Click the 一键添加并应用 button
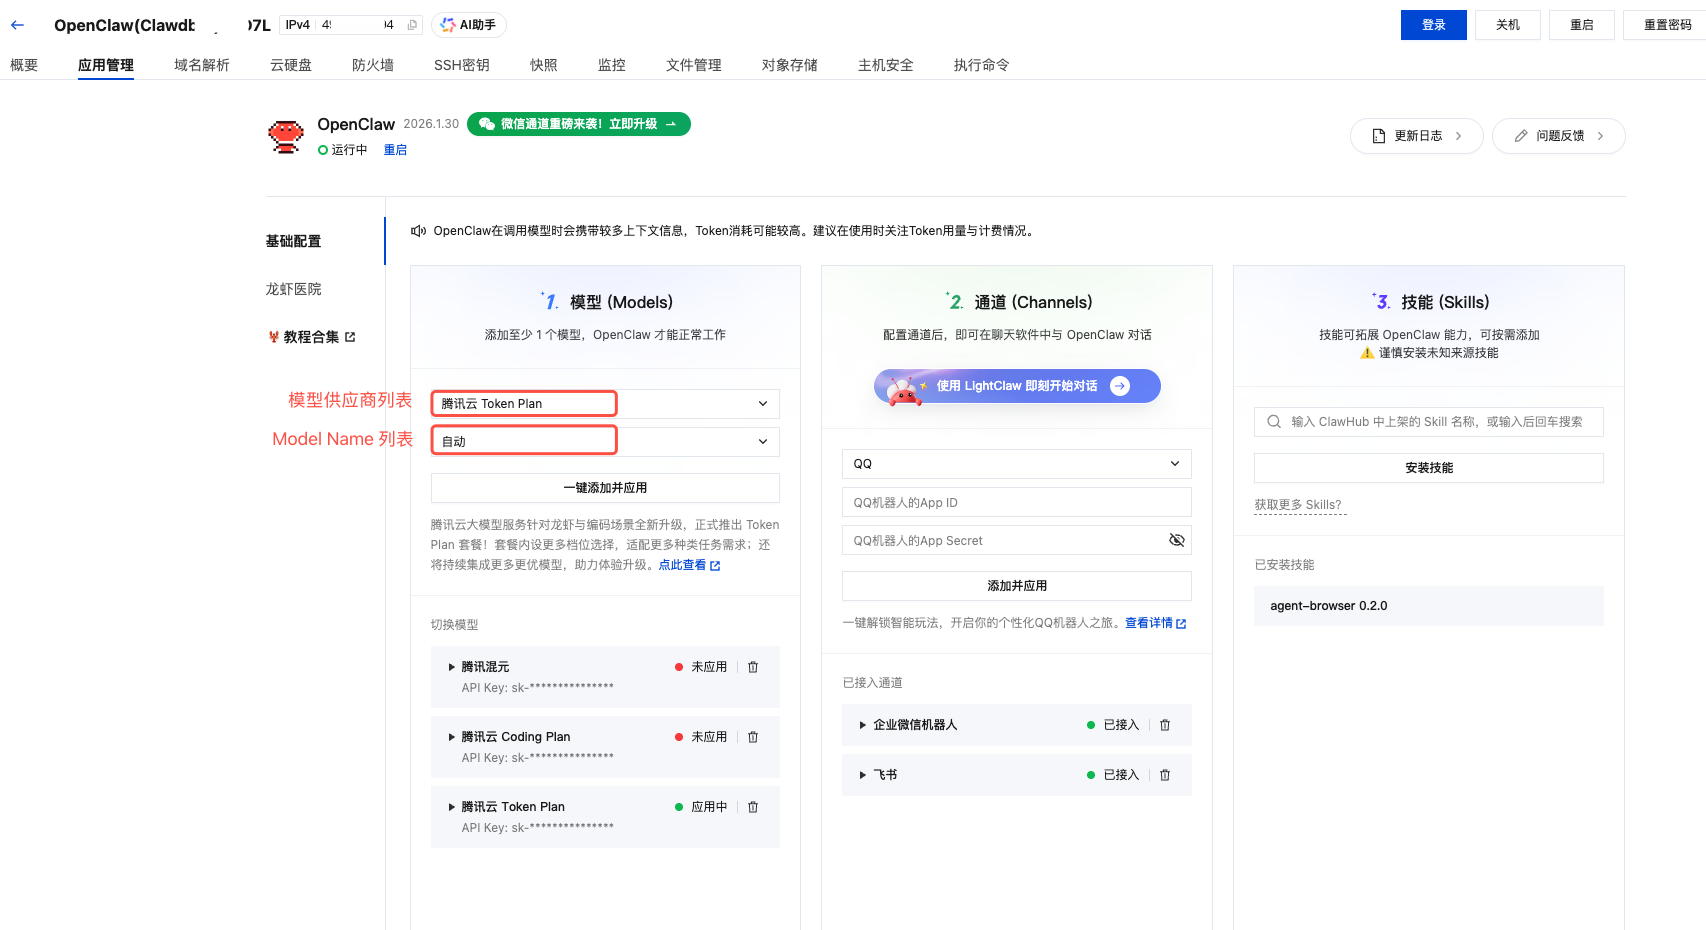 (x=605, y=488)
